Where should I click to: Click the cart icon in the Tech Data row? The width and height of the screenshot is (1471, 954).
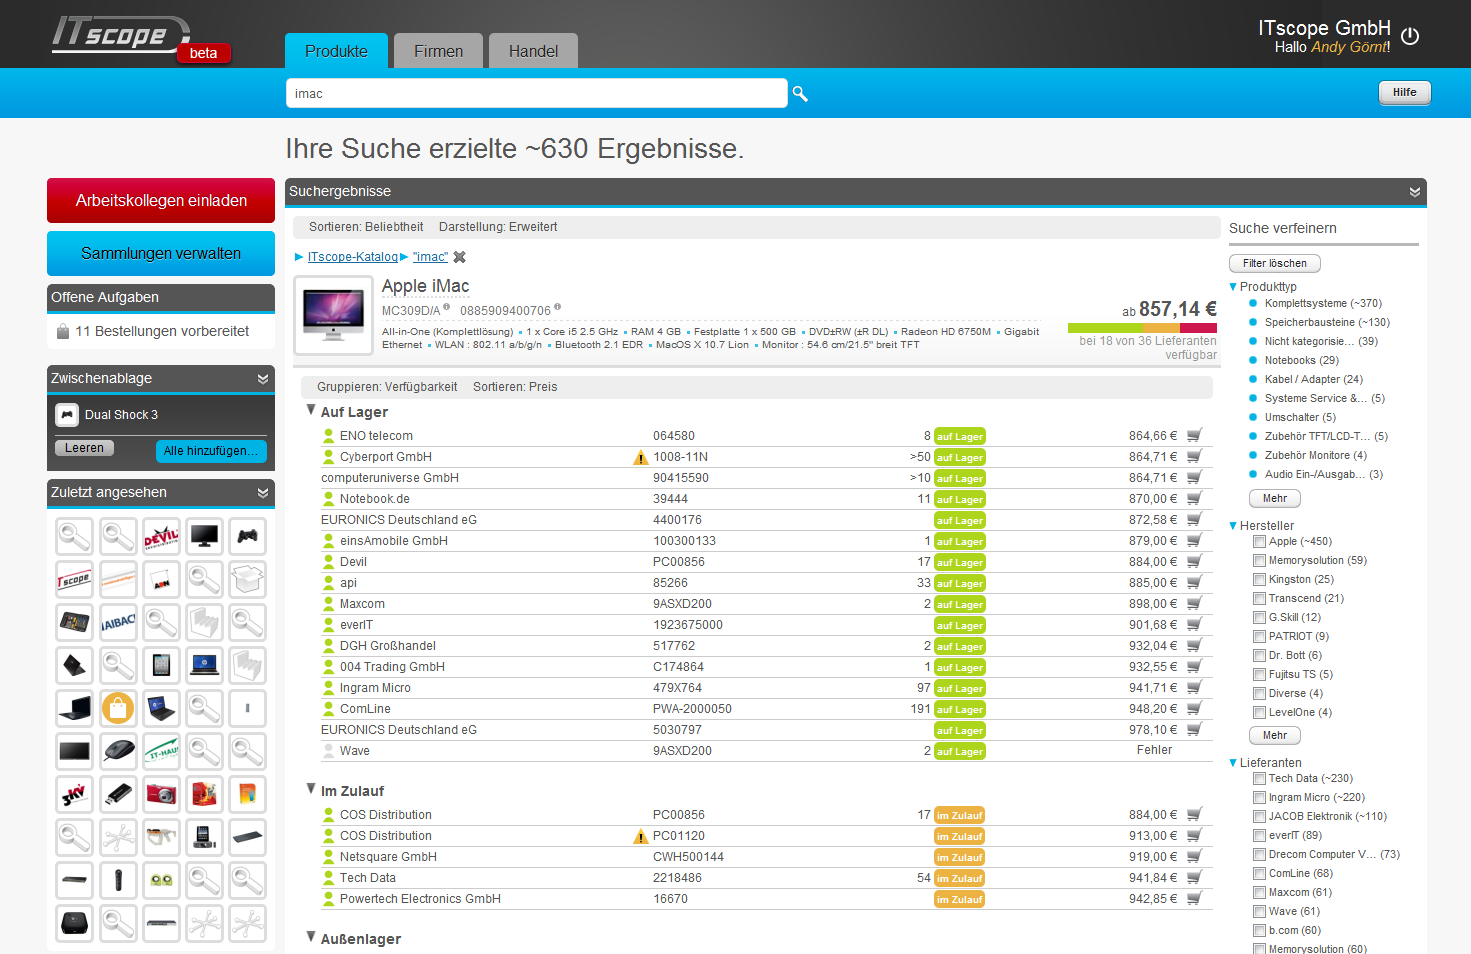coord(1194,878)
